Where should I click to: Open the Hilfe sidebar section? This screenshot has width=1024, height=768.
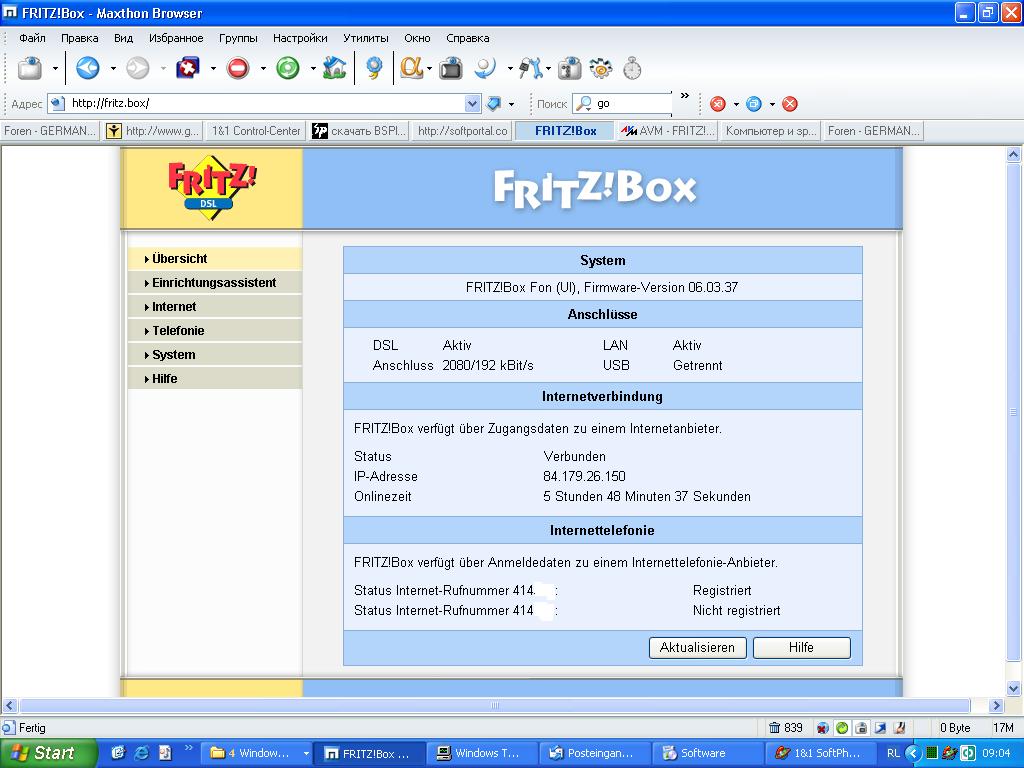point(215,379)
